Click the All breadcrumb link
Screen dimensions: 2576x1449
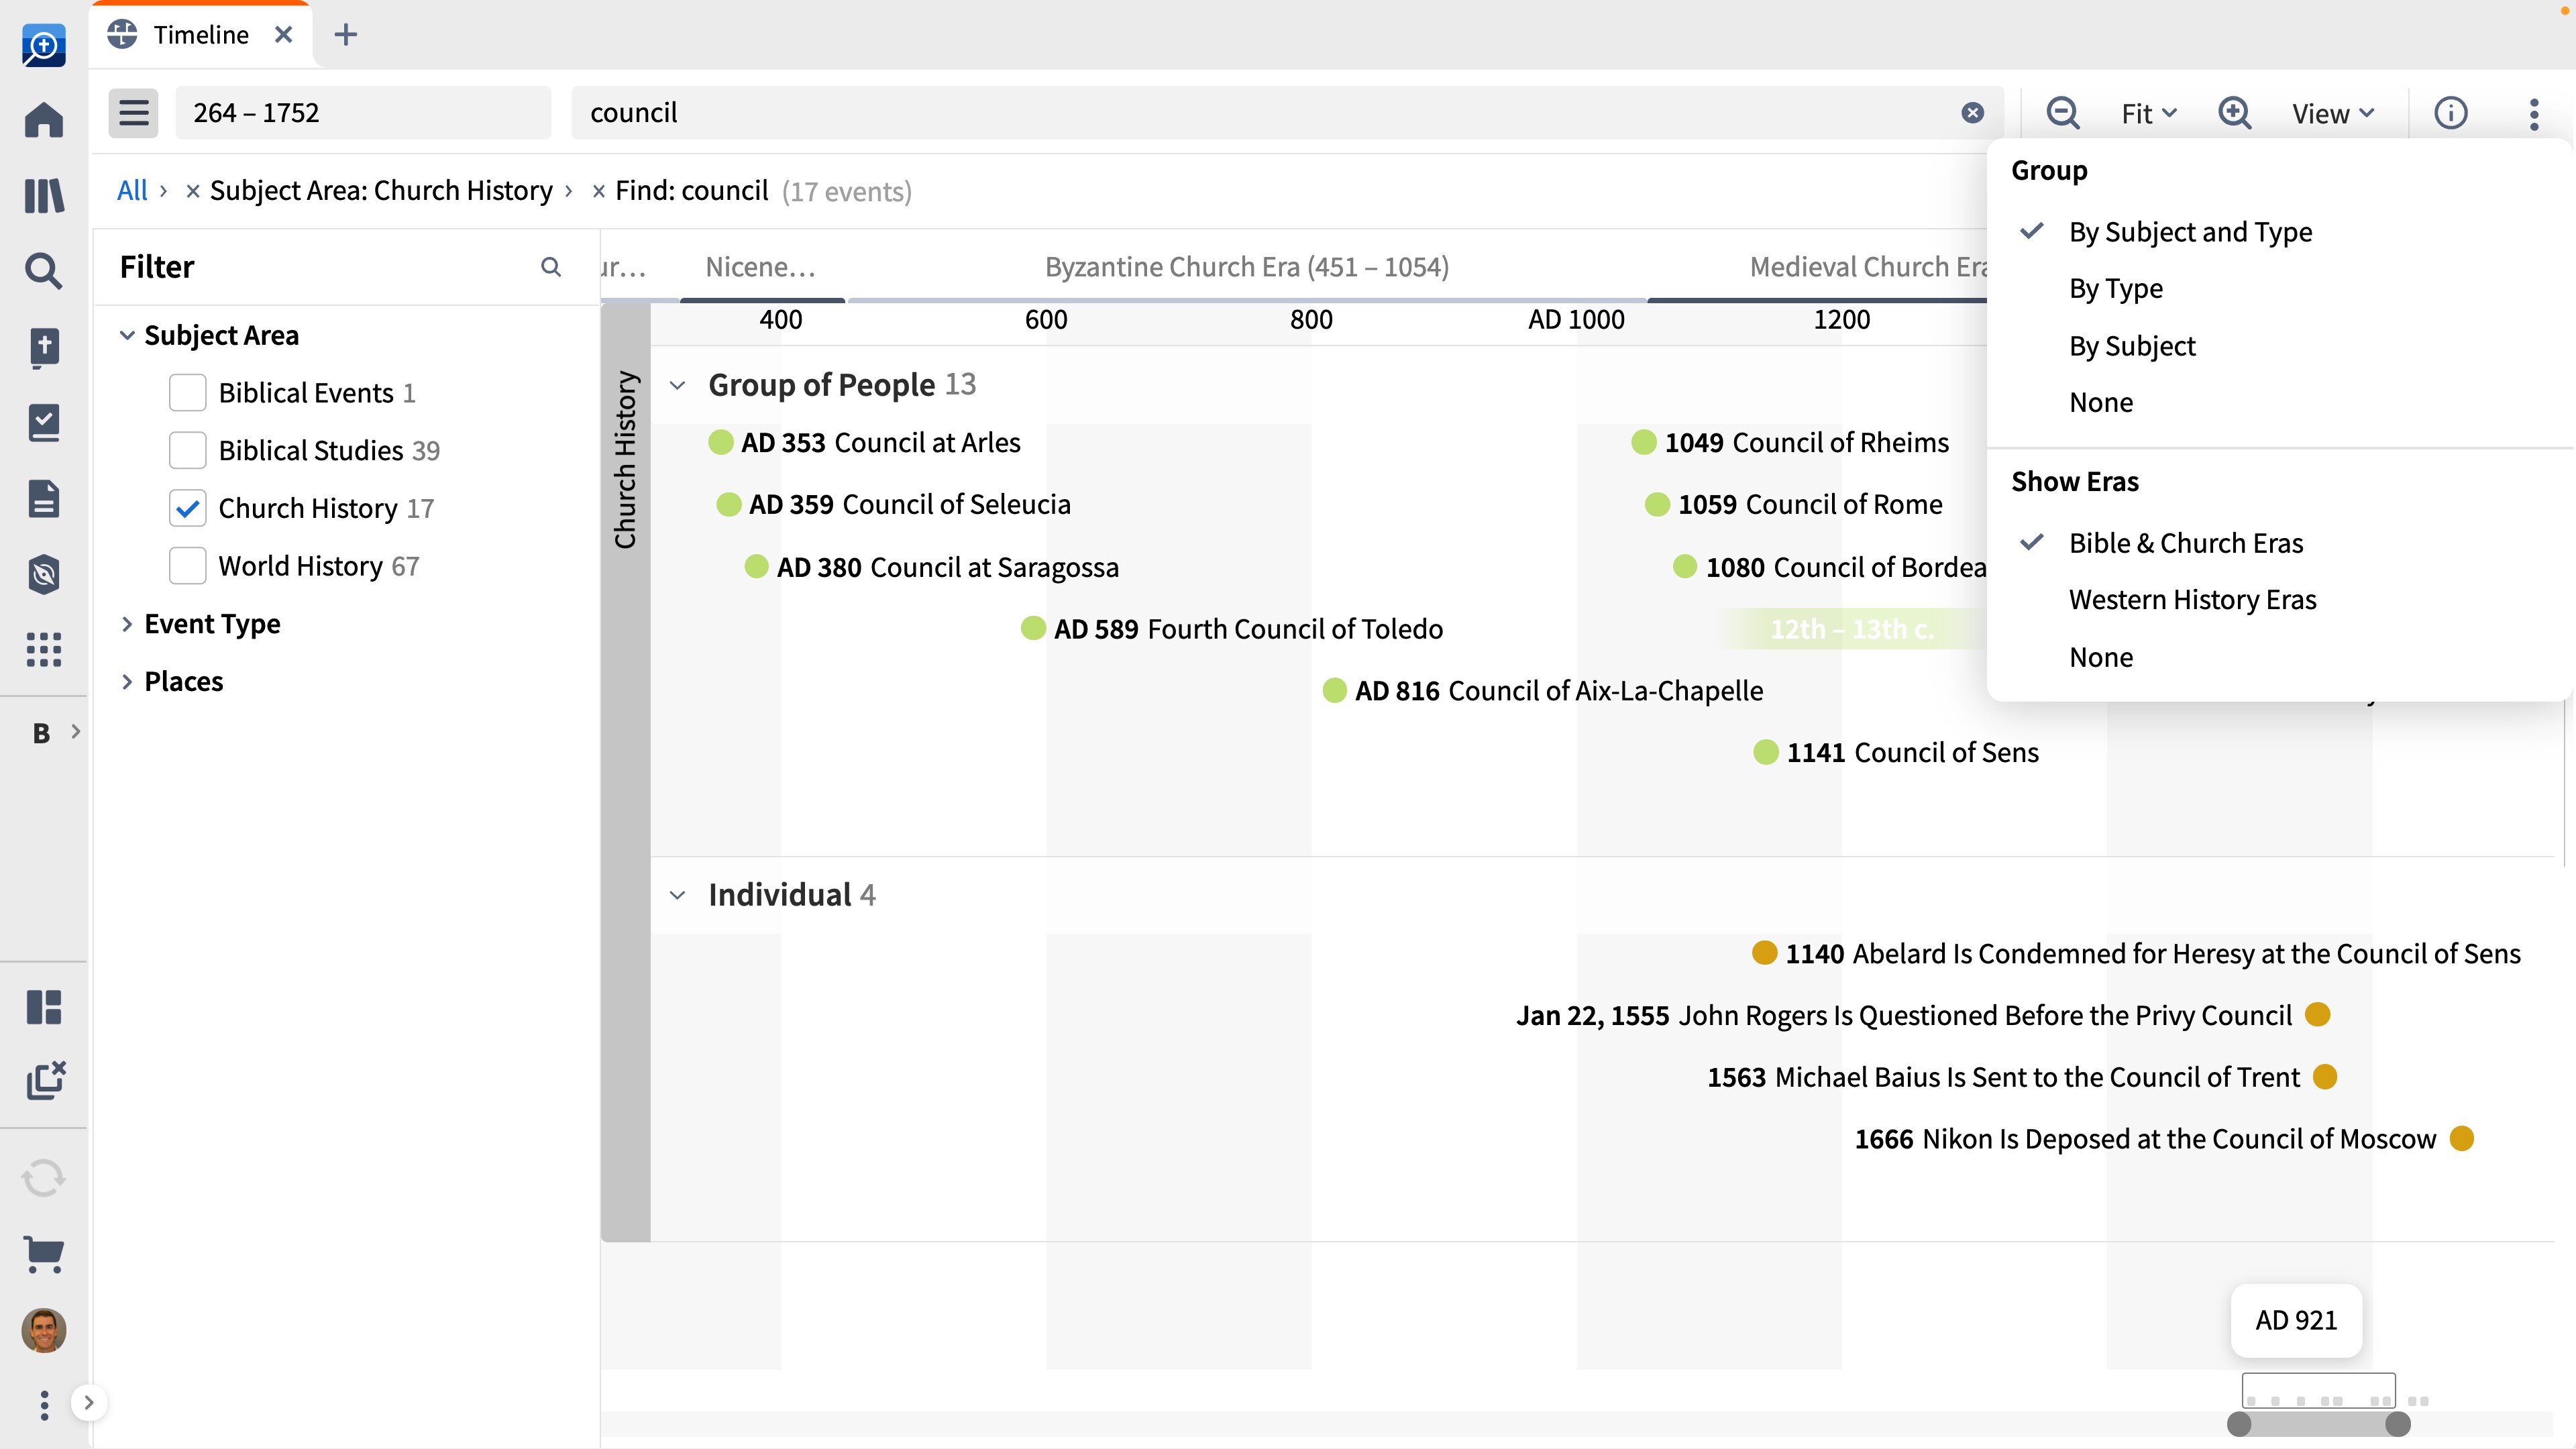pyautogui.click(x=131, y=191)
